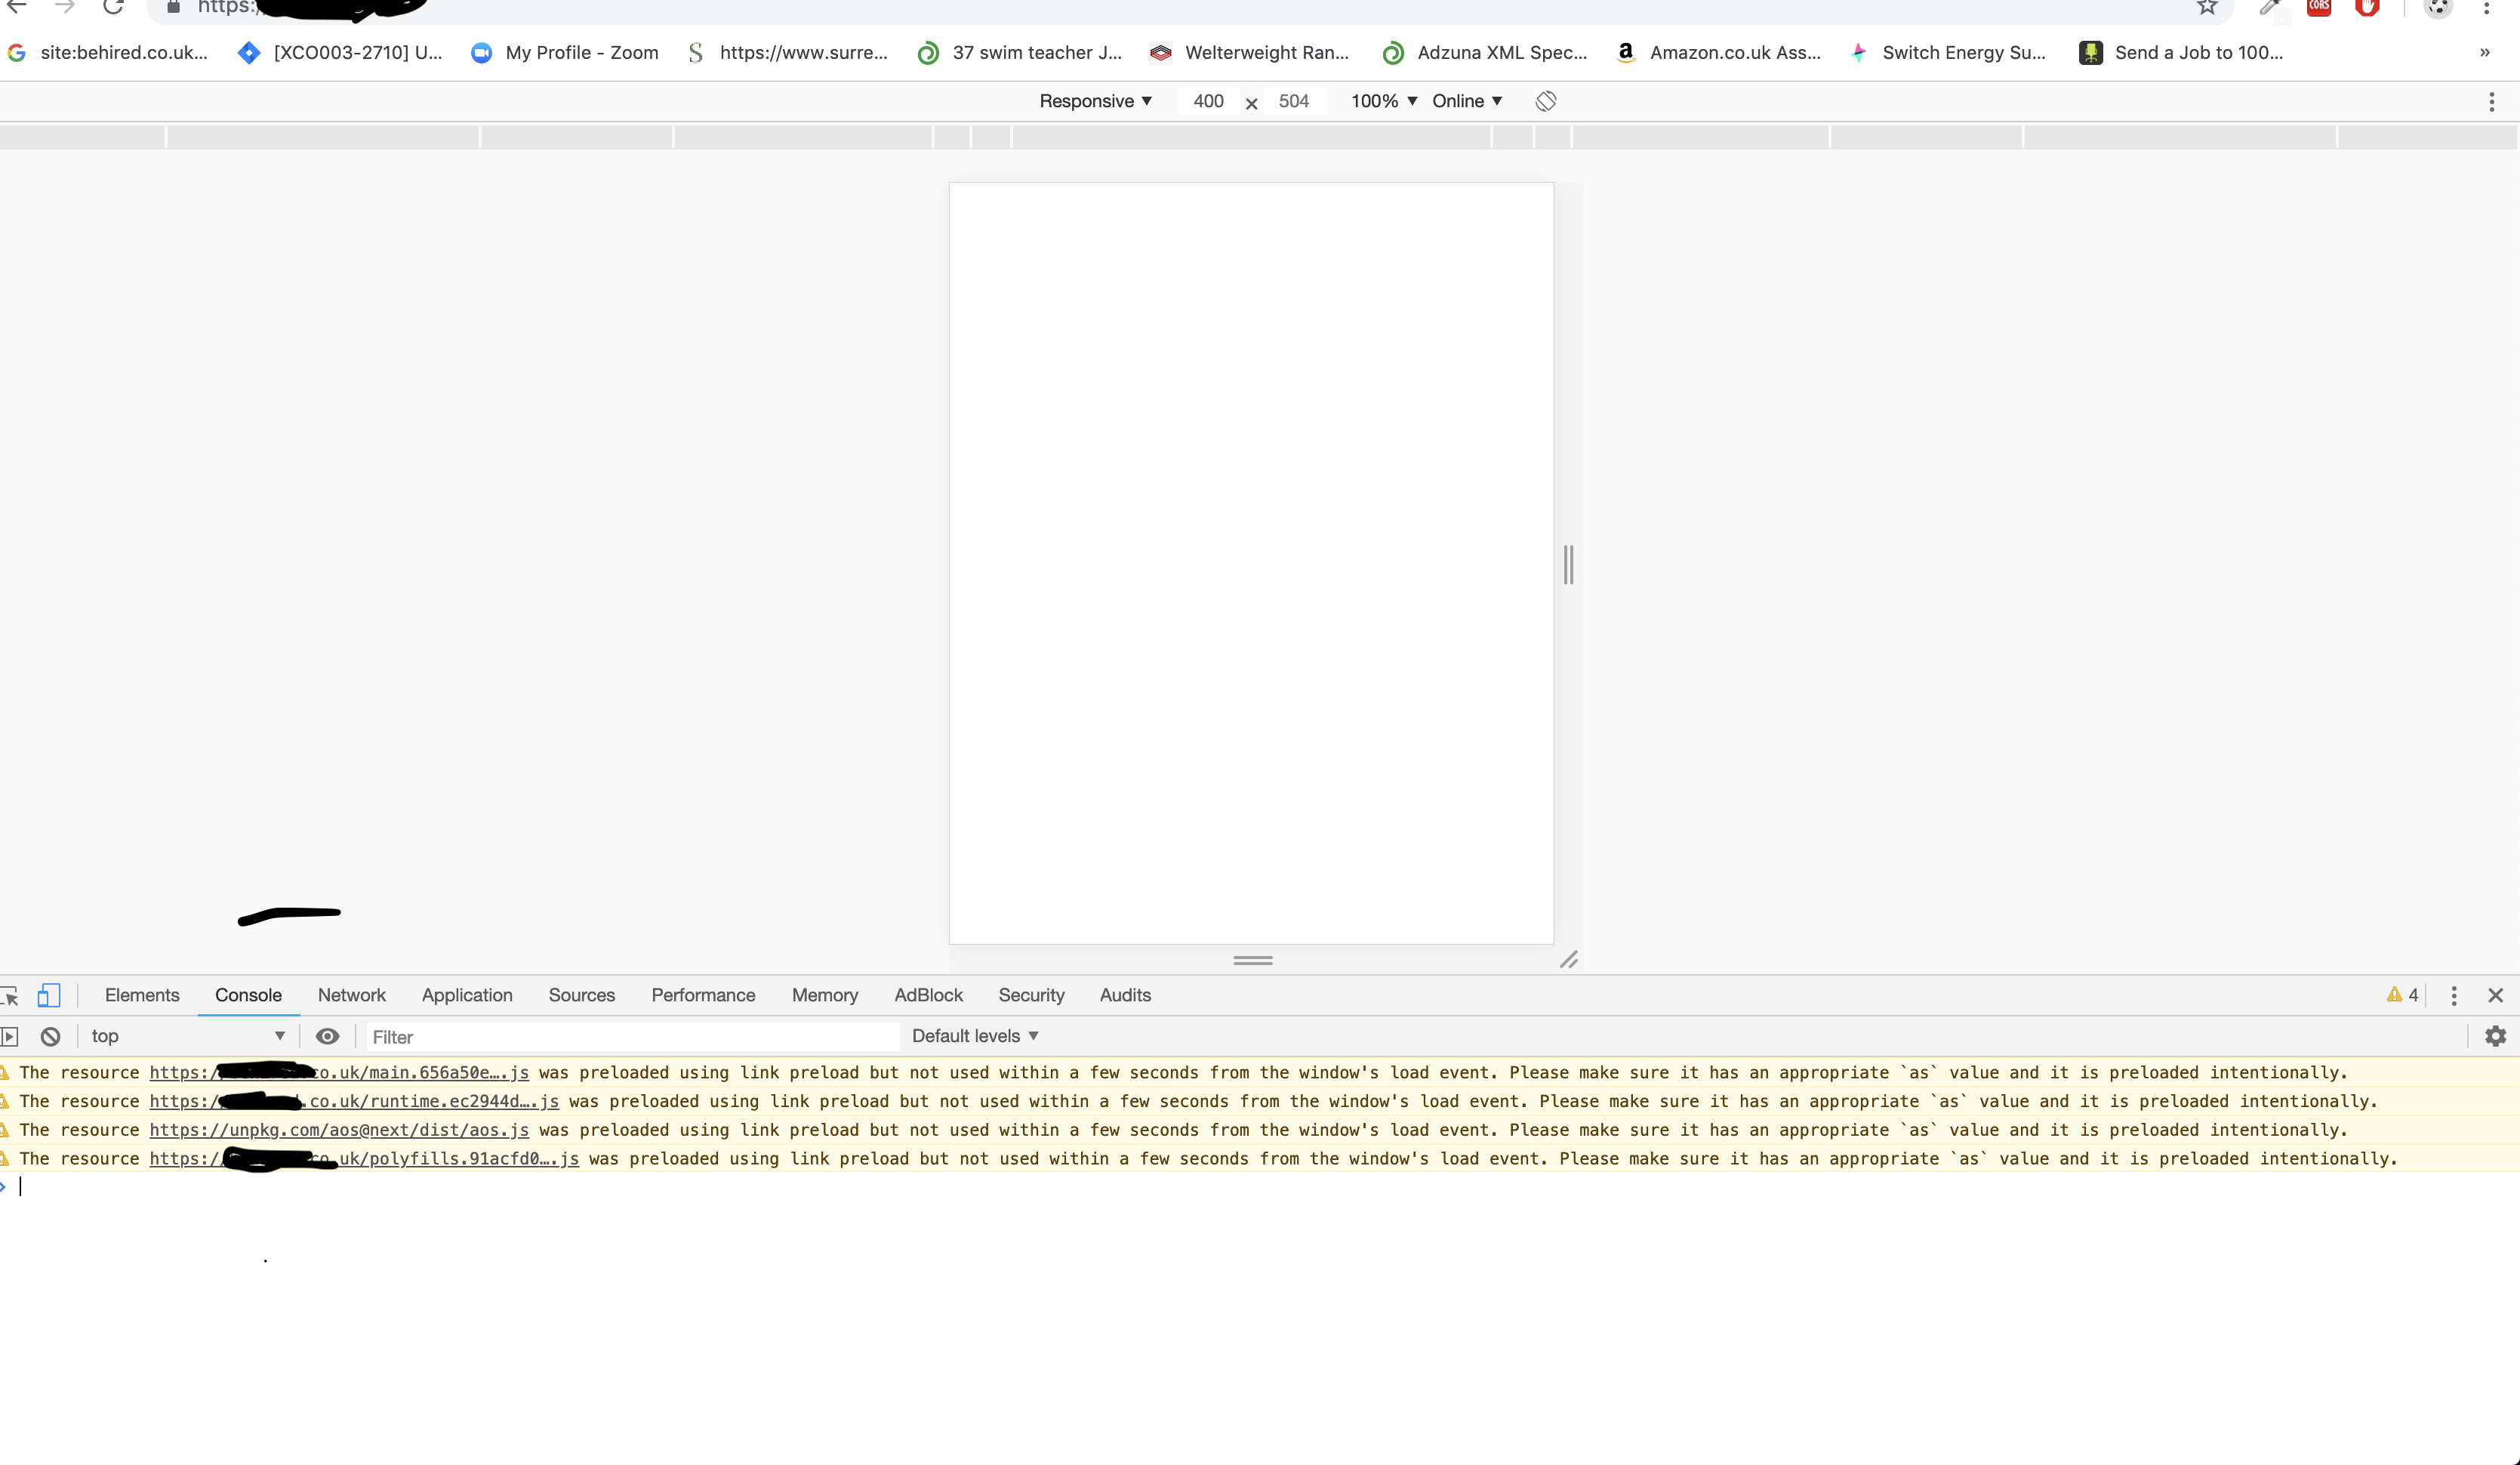Toggle the live expression eye icon
Viewport: 2520px width, 1465px height.
327,1037
